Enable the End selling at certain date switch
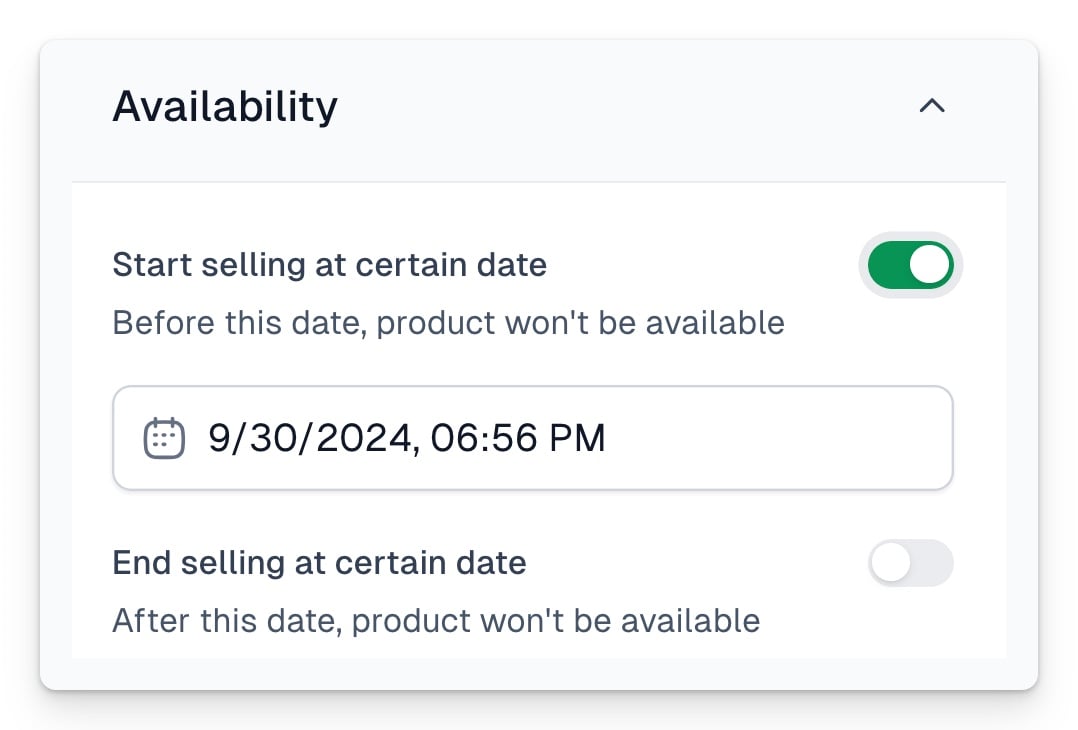Image resolution: width=1078 pixels, height=730 pixels. (910, 563)
